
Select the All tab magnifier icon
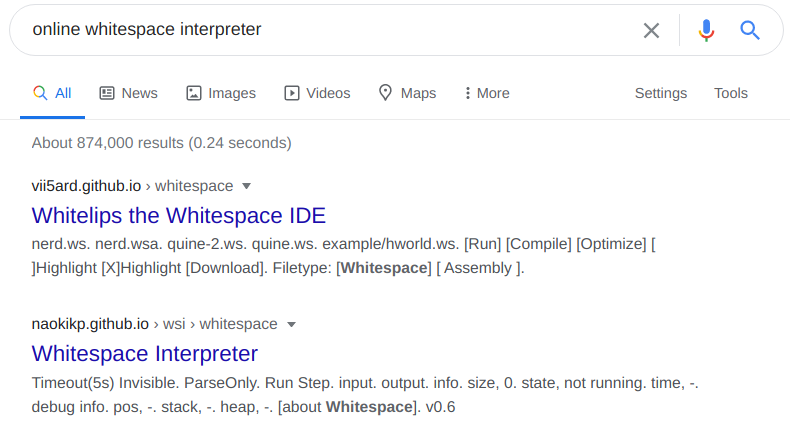[40, 93]
